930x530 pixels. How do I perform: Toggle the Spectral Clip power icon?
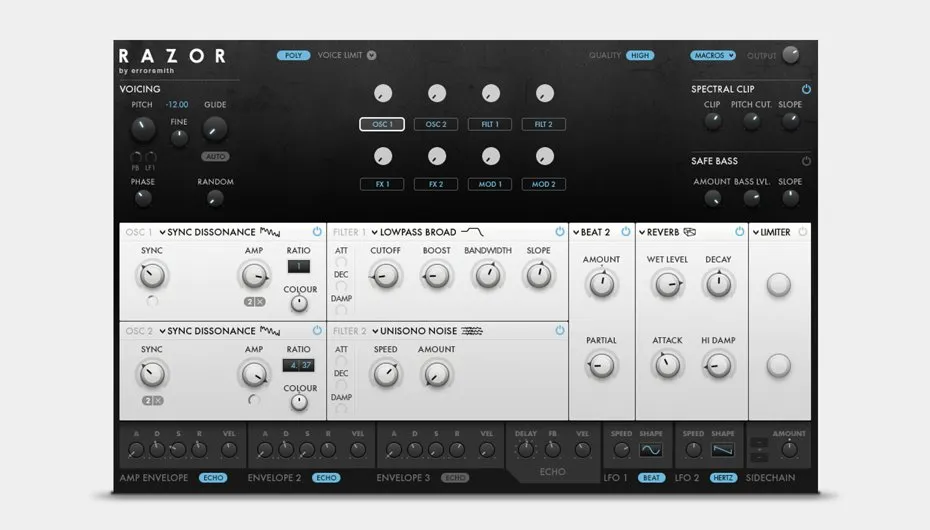click(806, 89)
